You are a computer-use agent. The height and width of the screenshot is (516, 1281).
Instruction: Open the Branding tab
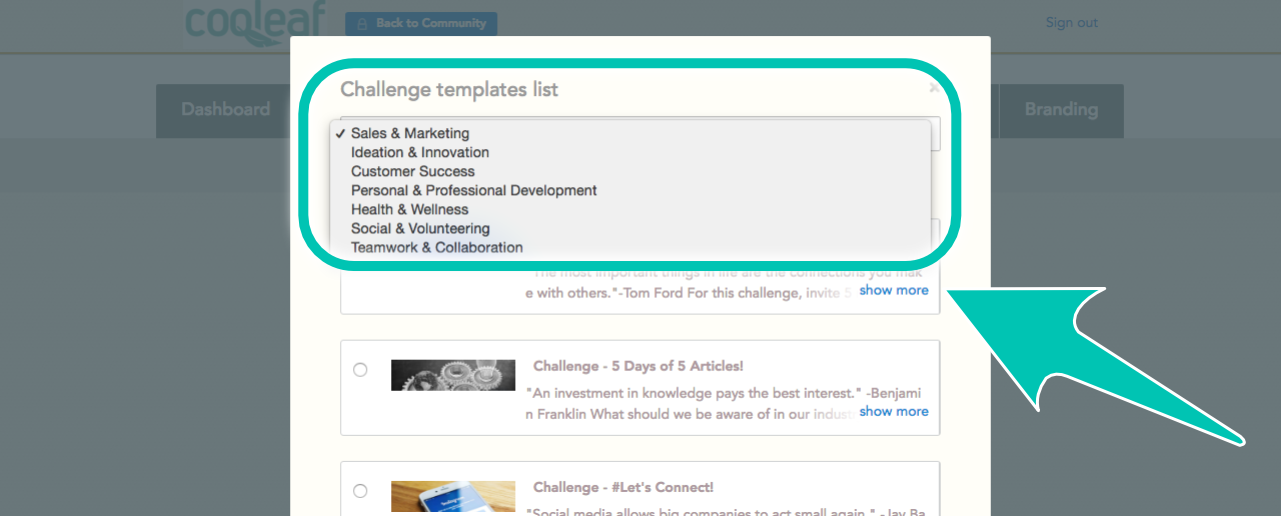pos(1061,110)
